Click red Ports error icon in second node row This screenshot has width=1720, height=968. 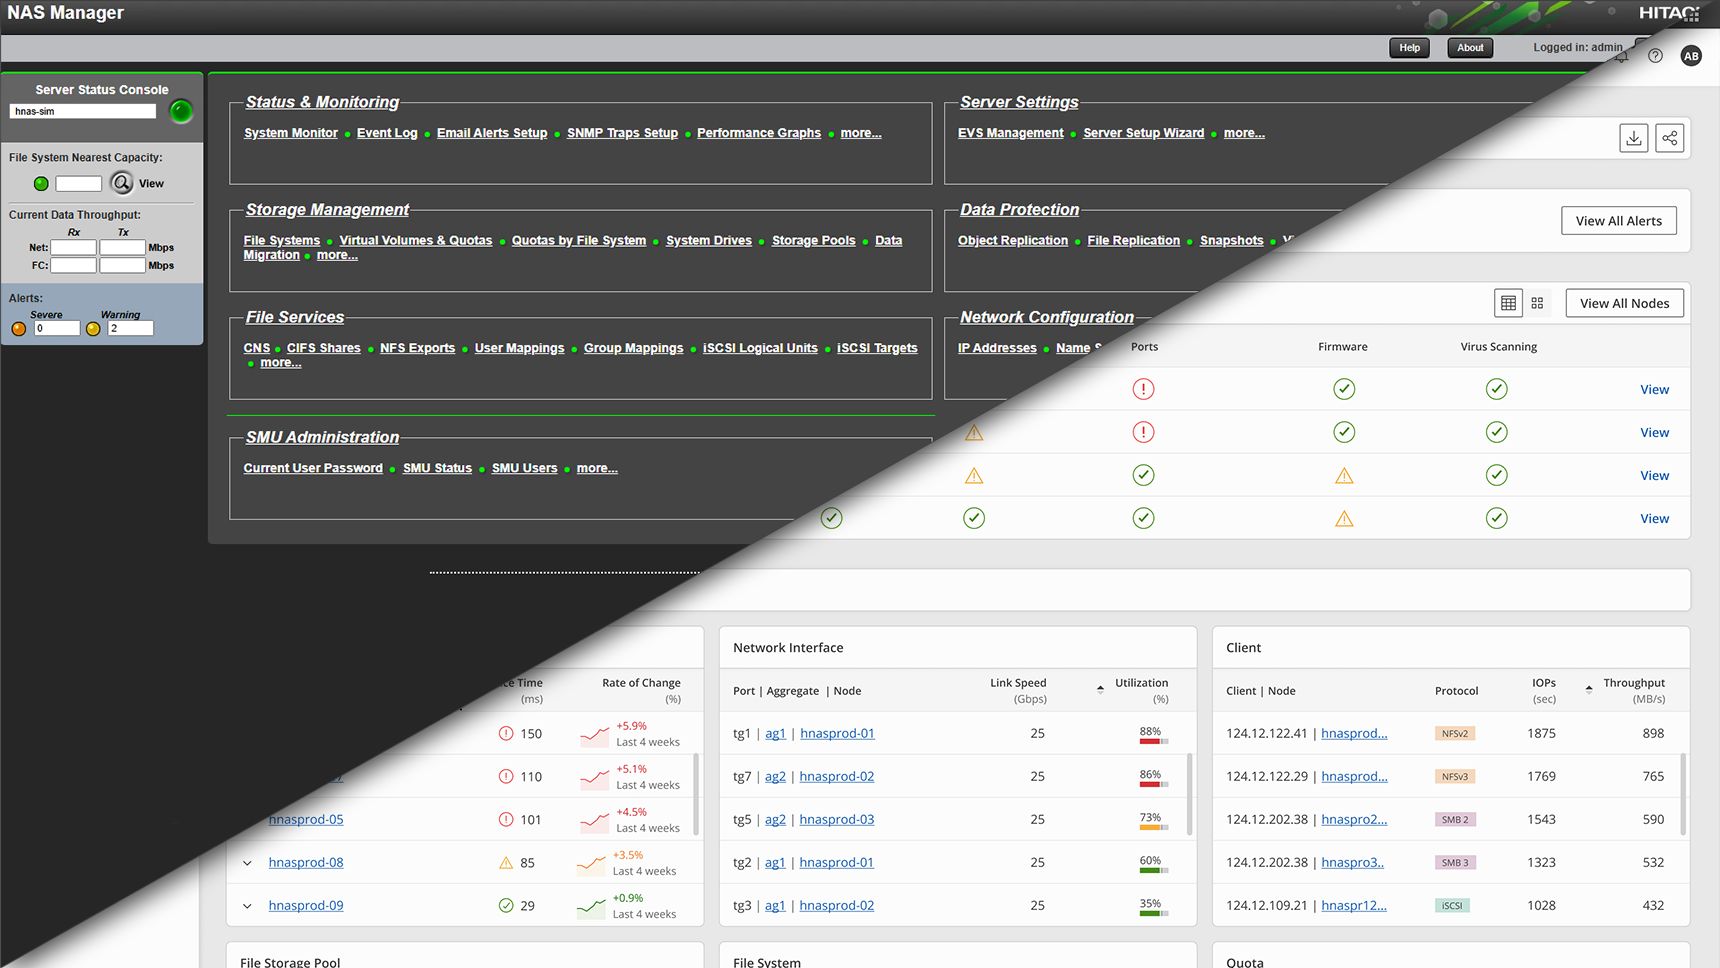pyautogui.click(x=1143, y=432)
